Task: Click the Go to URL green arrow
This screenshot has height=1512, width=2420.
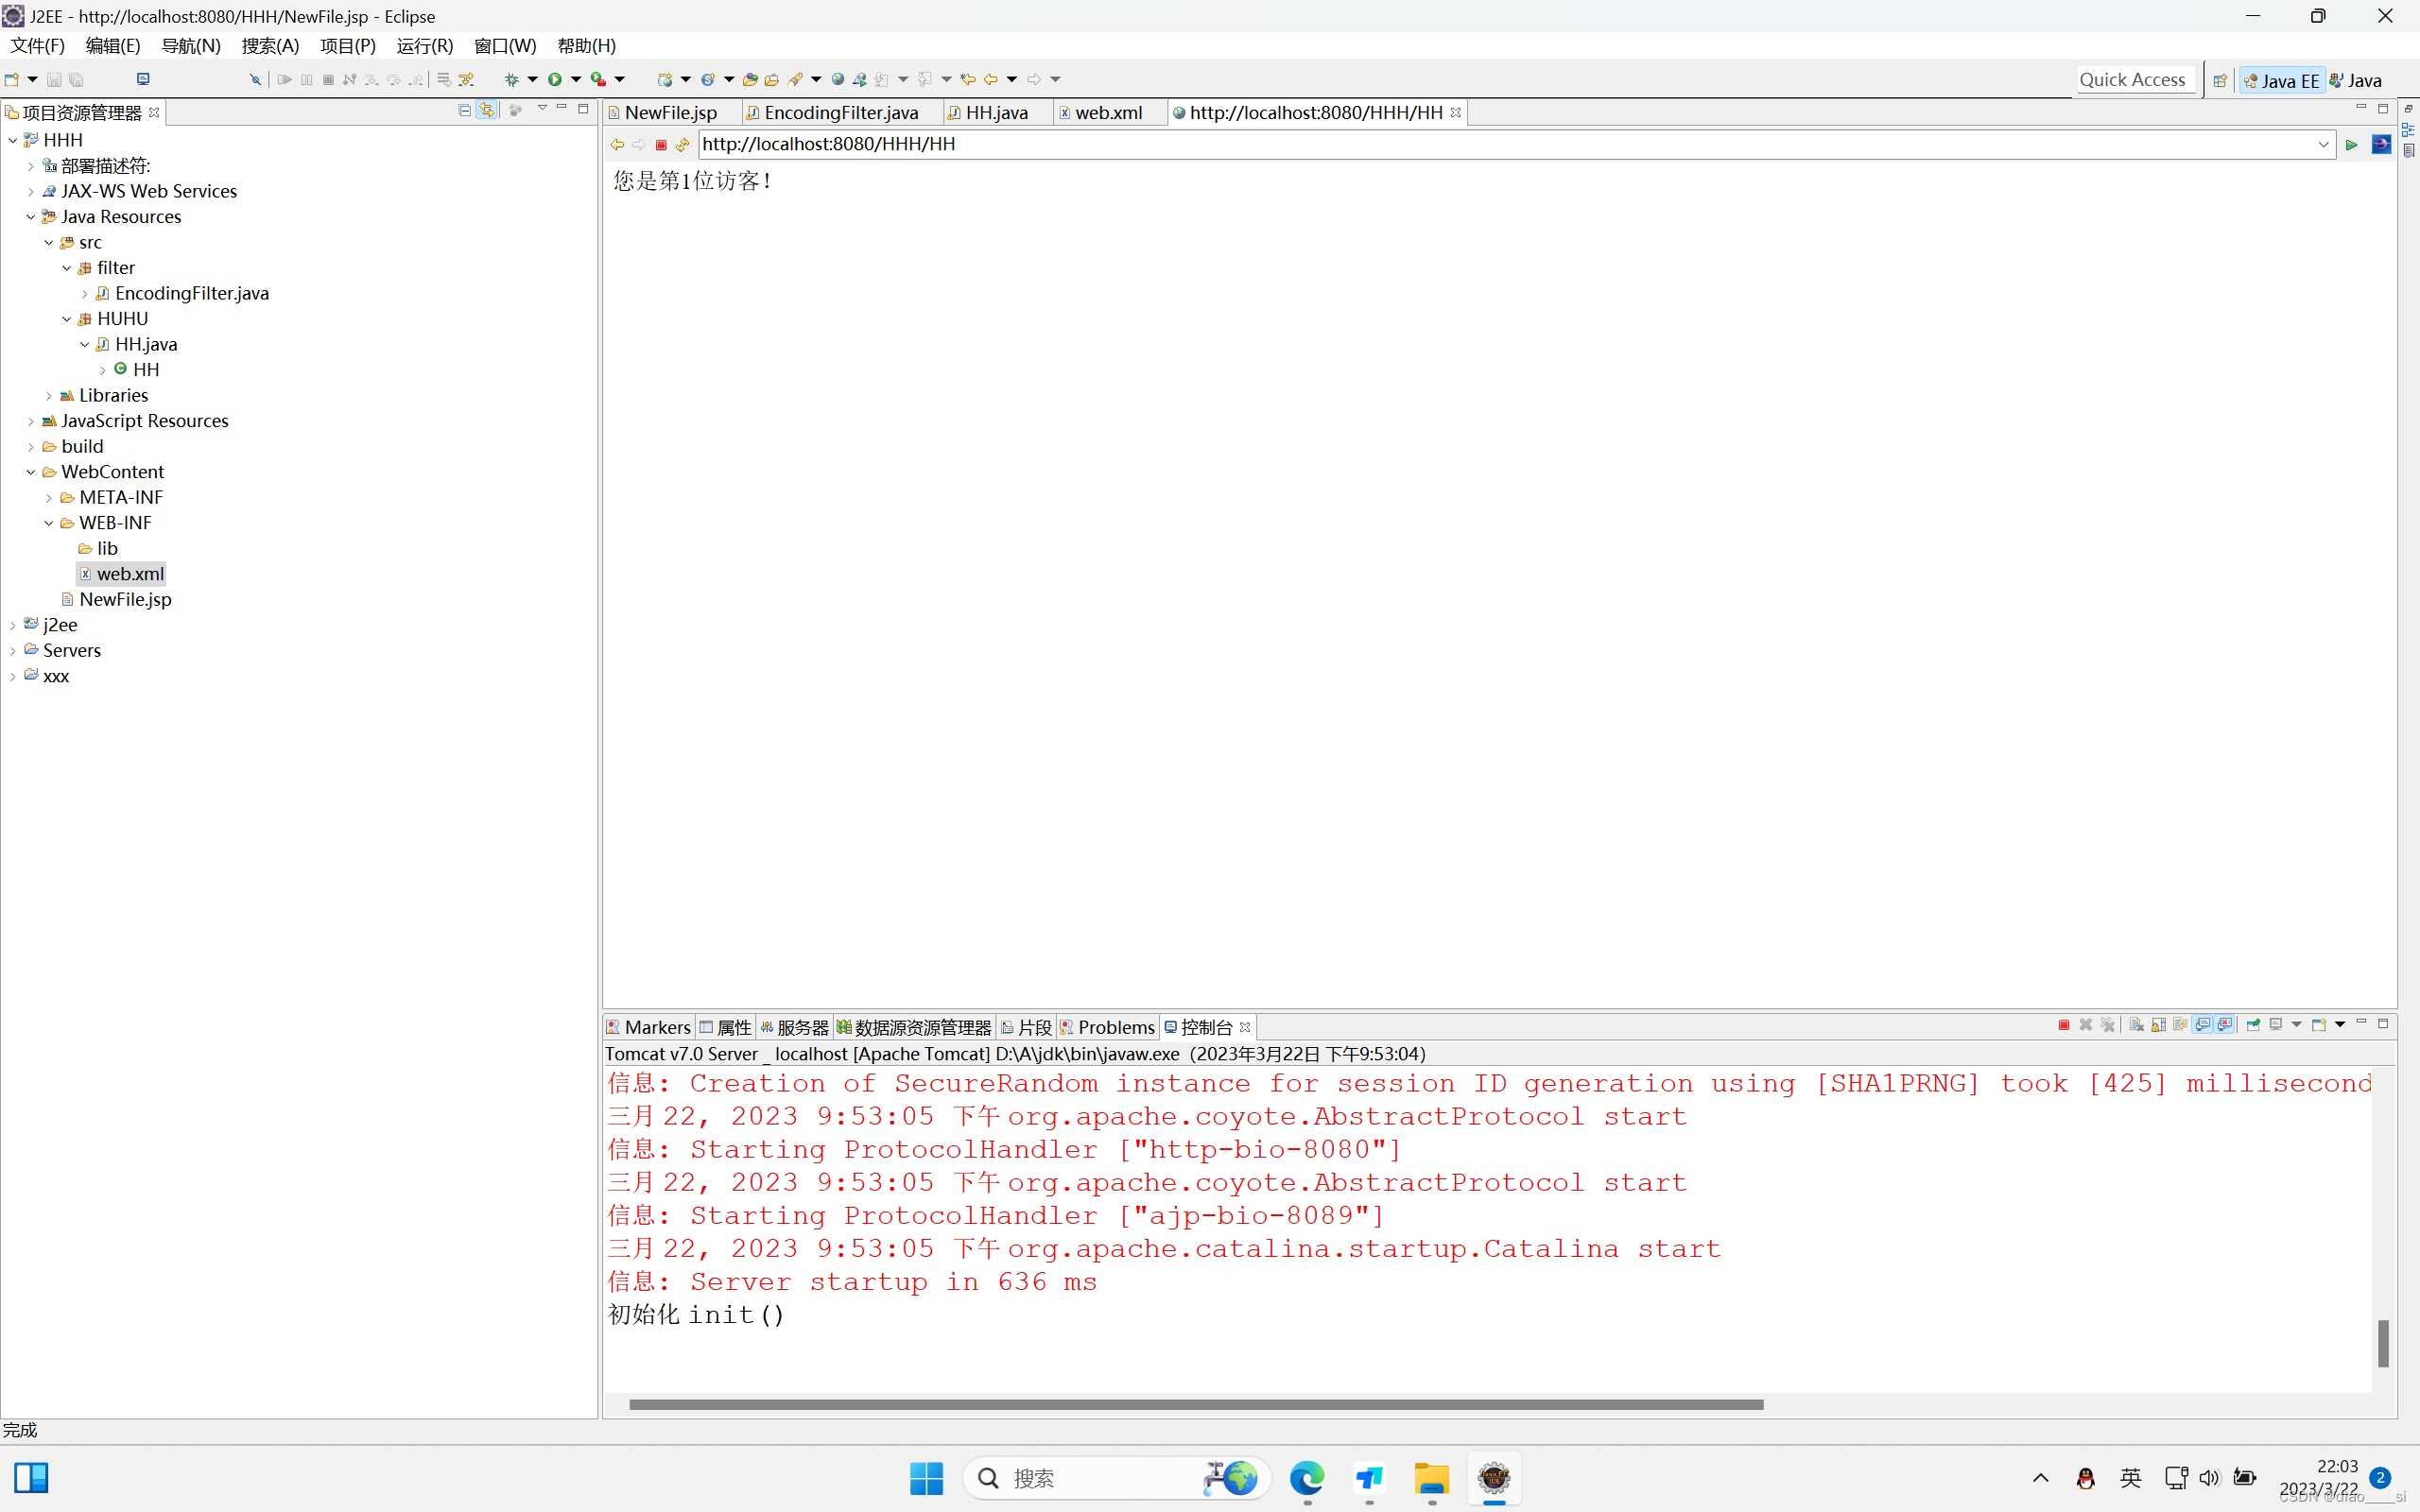Action: tap(2352, 144)
